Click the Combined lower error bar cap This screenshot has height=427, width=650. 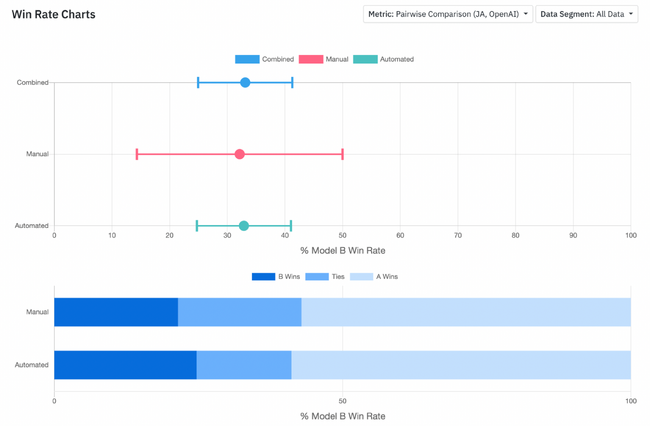[x=198, y=82]
